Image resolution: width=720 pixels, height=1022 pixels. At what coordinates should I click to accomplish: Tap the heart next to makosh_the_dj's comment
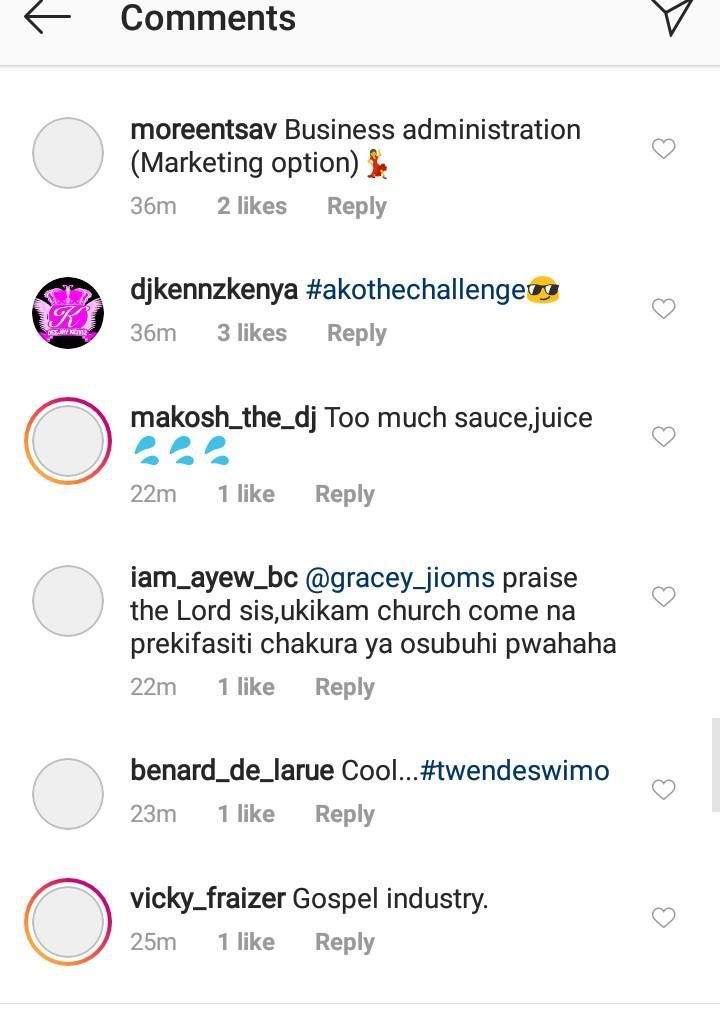pos(664,436)
